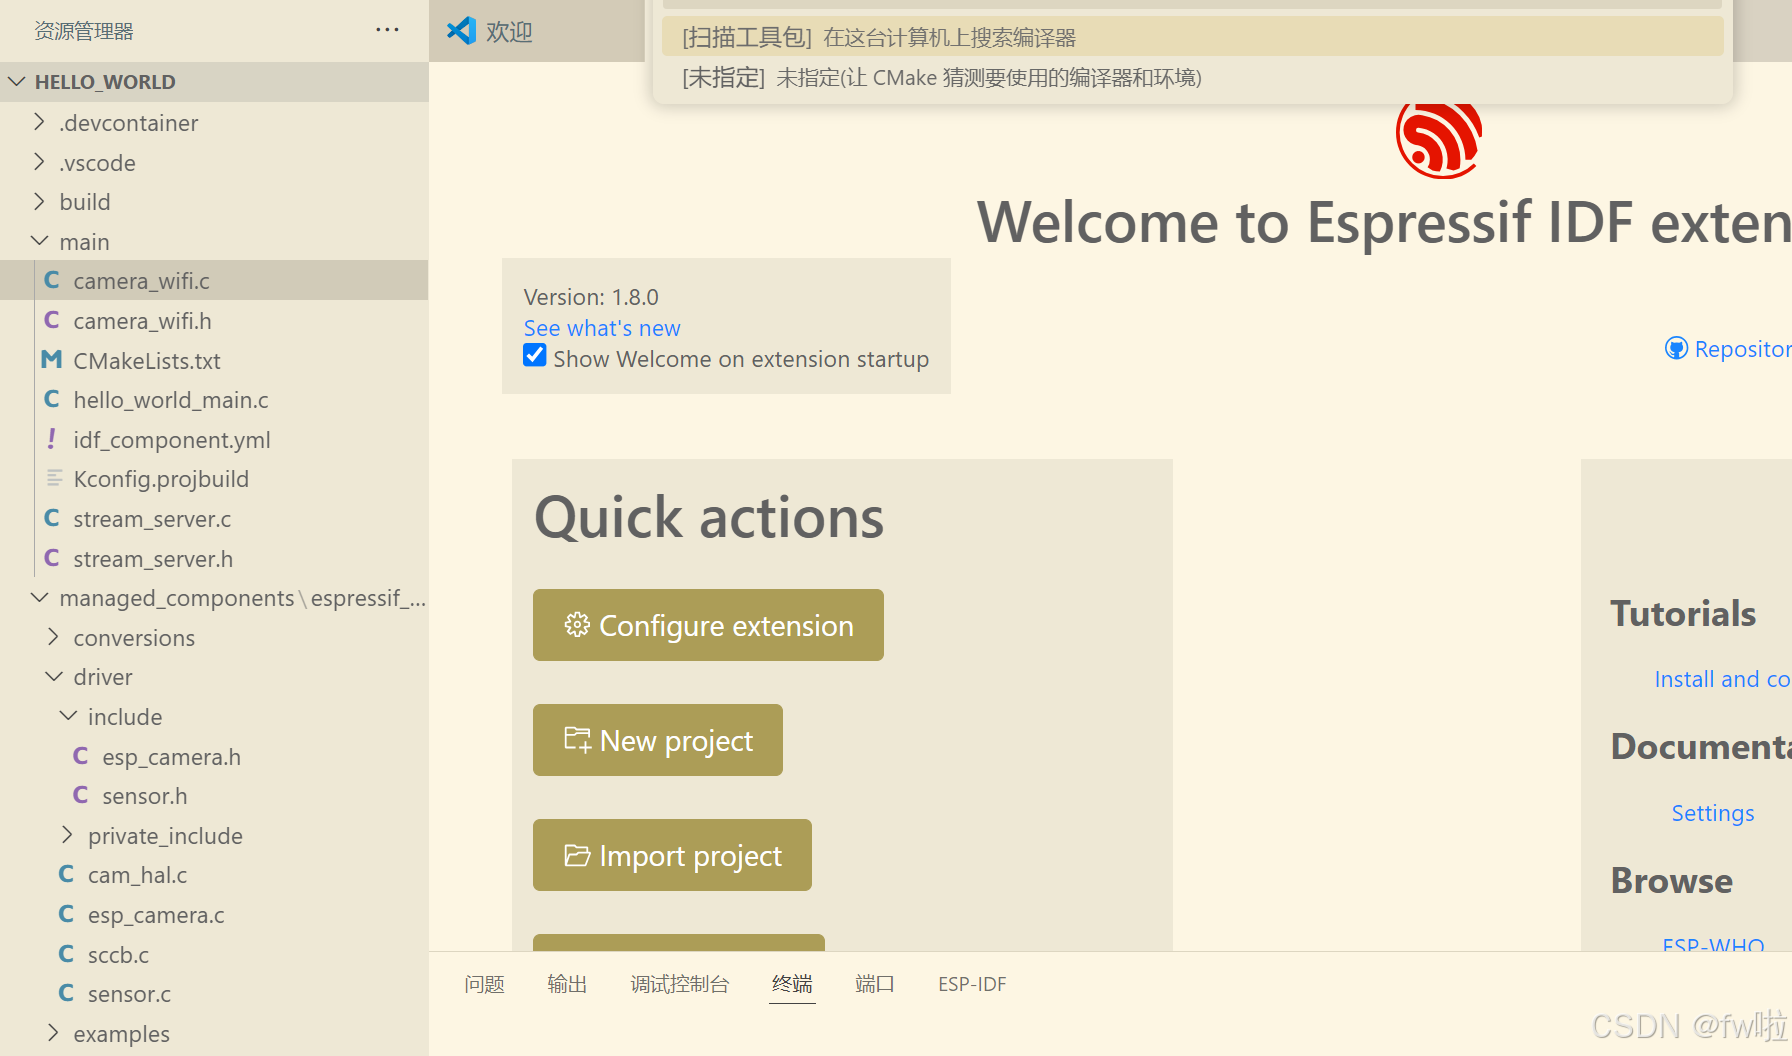
Task: Click the C icon of hello_world_main.c
Action: tap(52, 399)
